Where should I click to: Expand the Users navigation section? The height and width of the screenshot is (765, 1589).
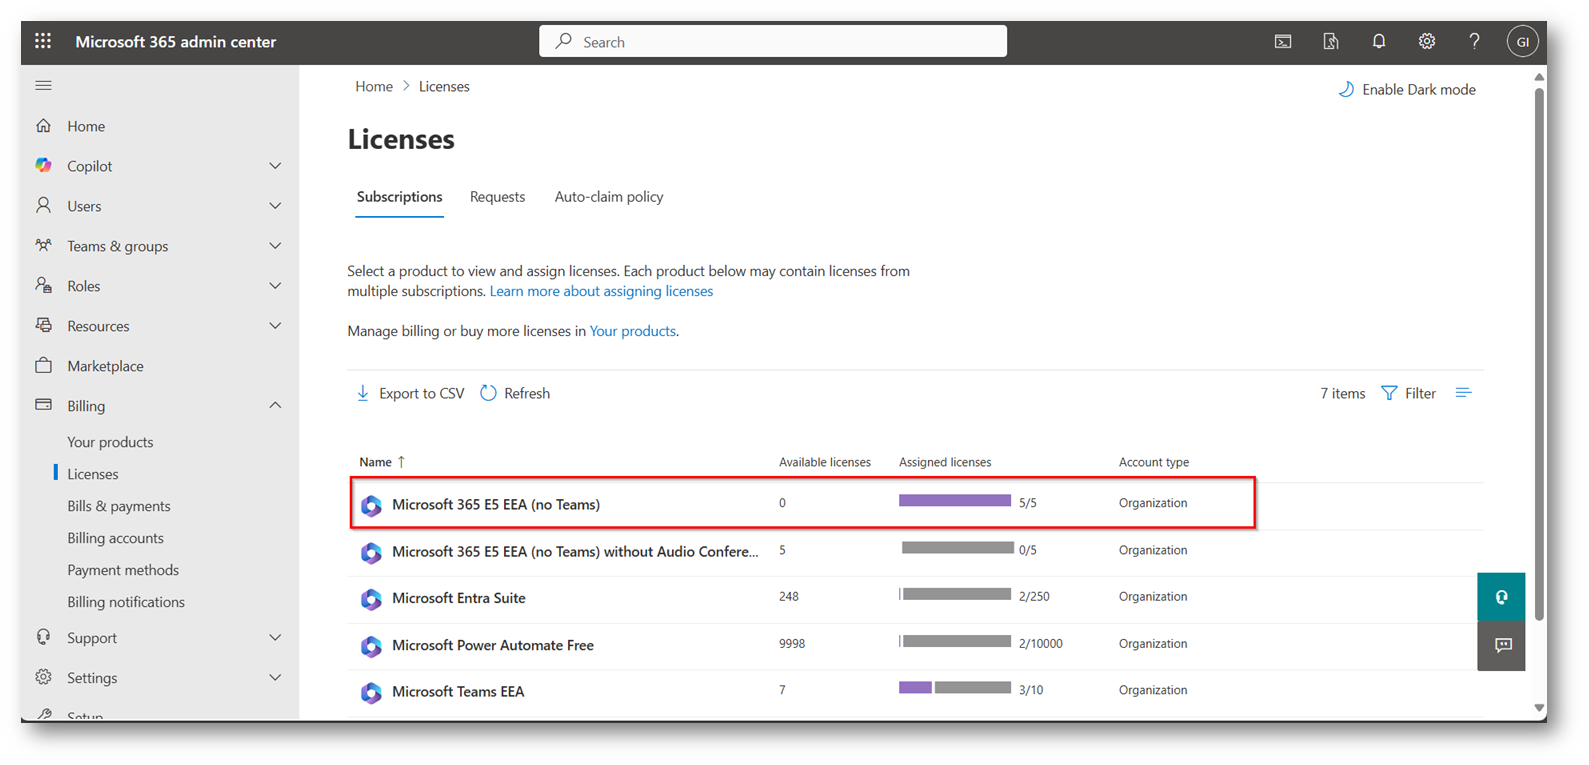[275, 206]
